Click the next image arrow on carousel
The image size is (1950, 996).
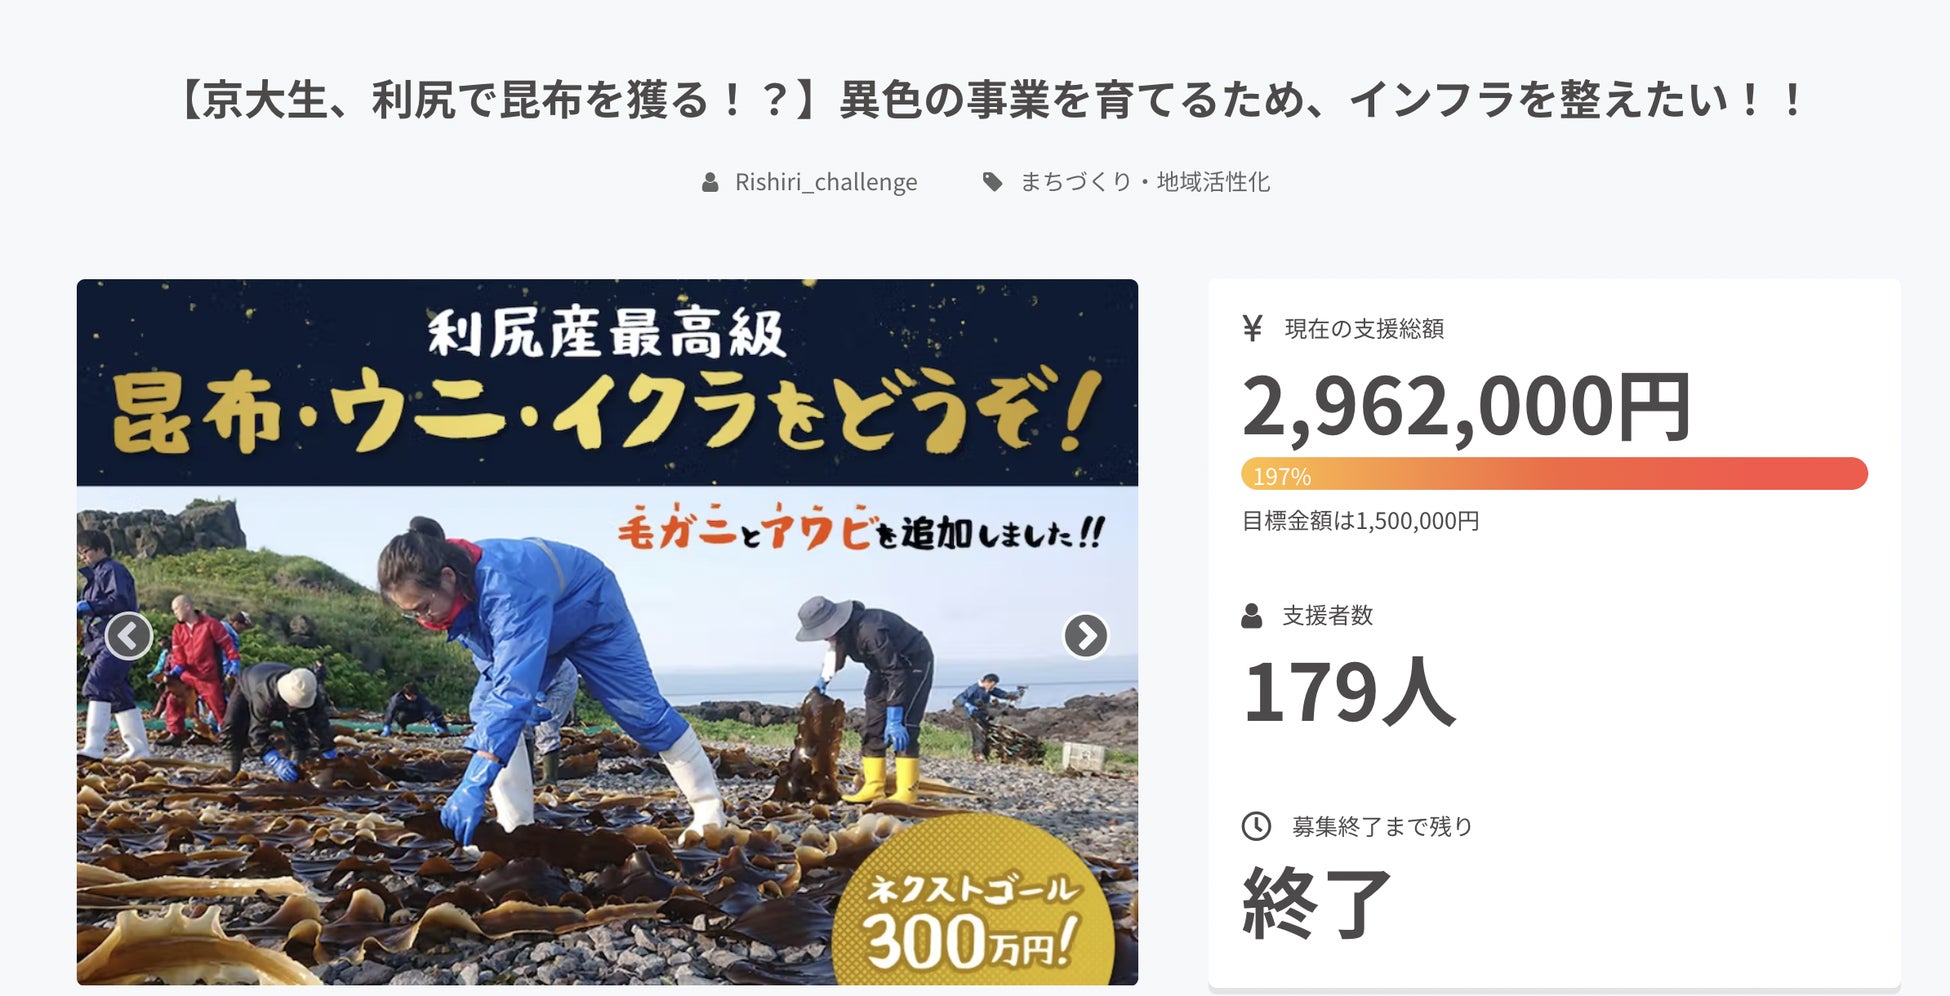coord(1086,635)
